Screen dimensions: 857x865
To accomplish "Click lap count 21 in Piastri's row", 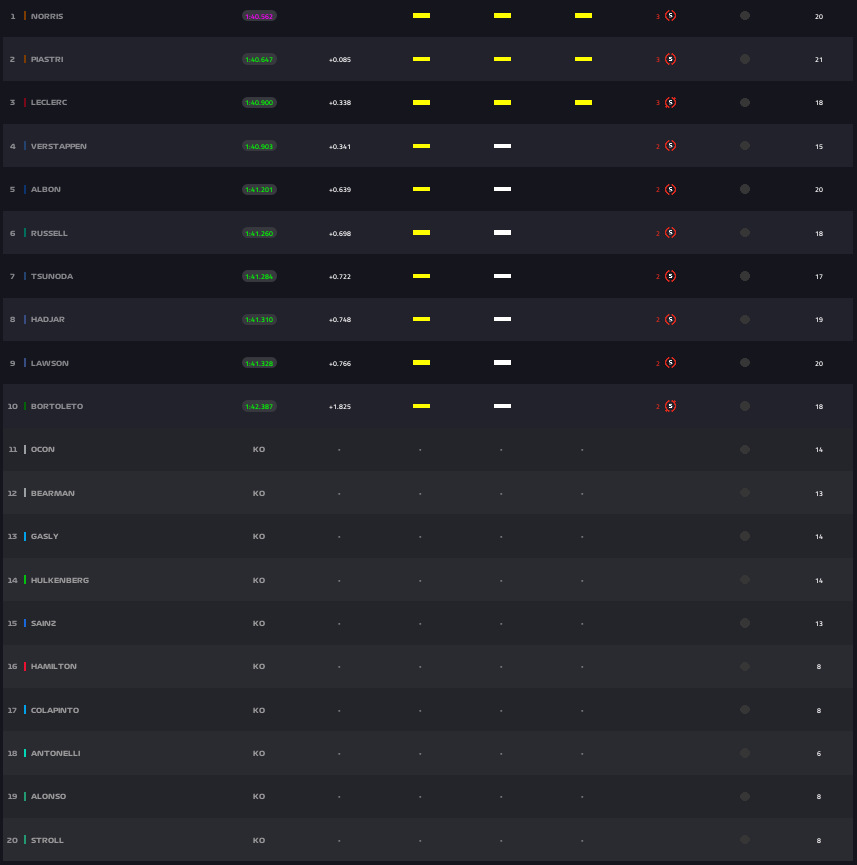I will click(x=819, y=60).
